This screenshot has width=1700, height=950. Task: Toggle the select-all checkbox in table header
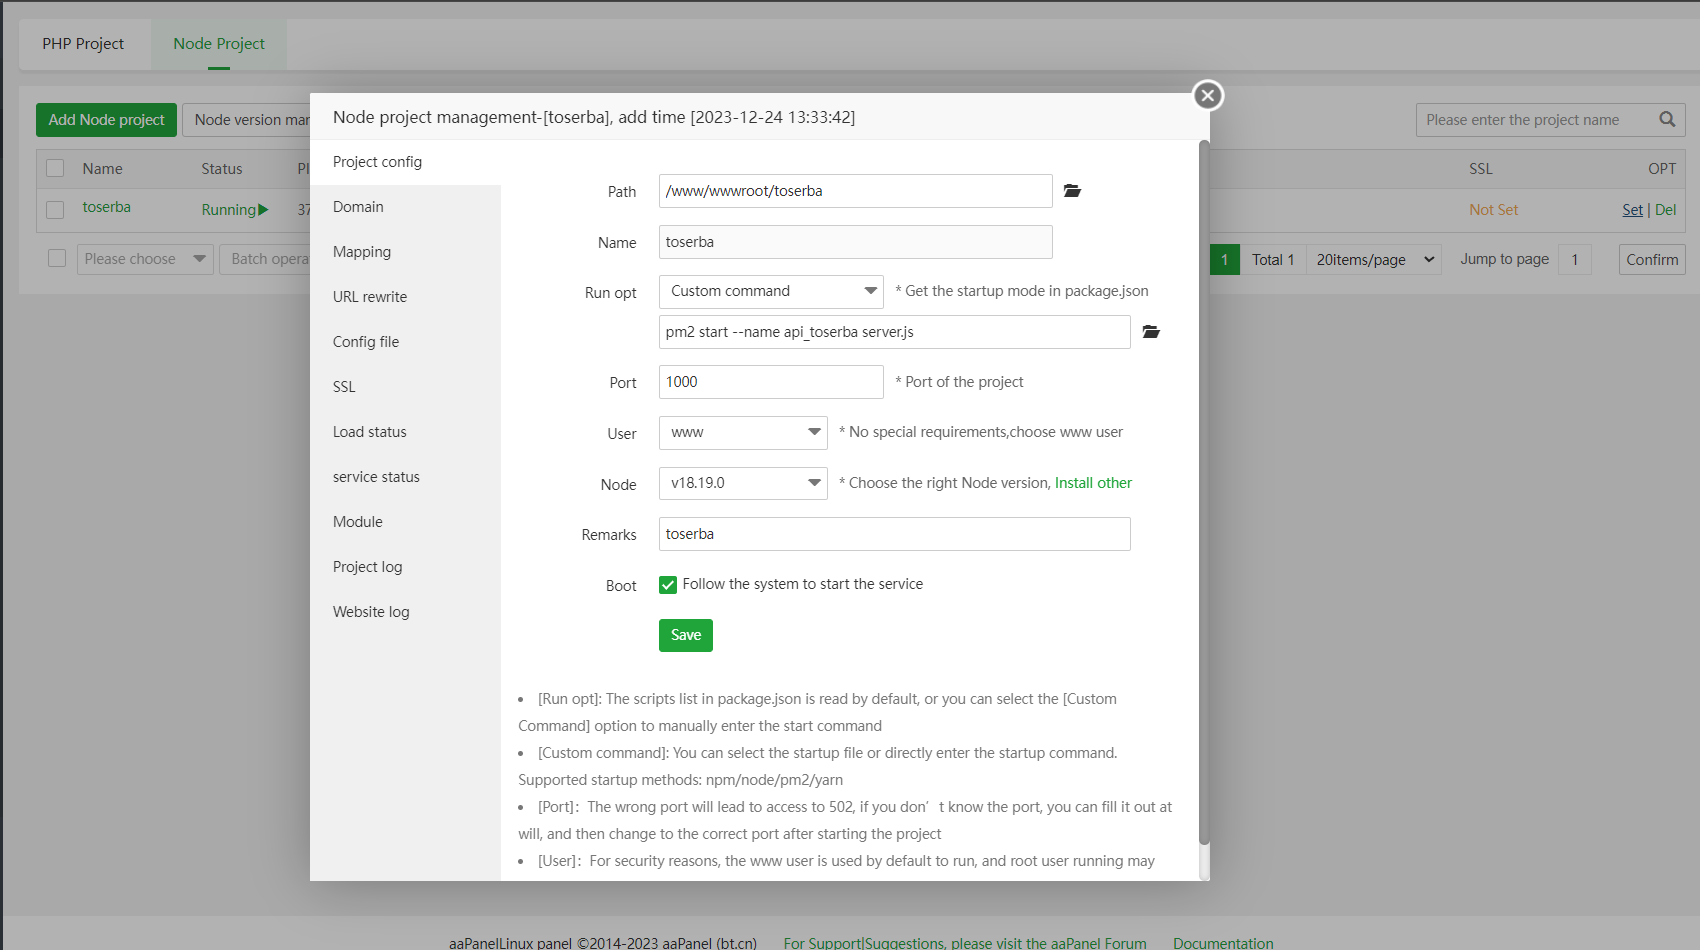(x=56, y=168)
